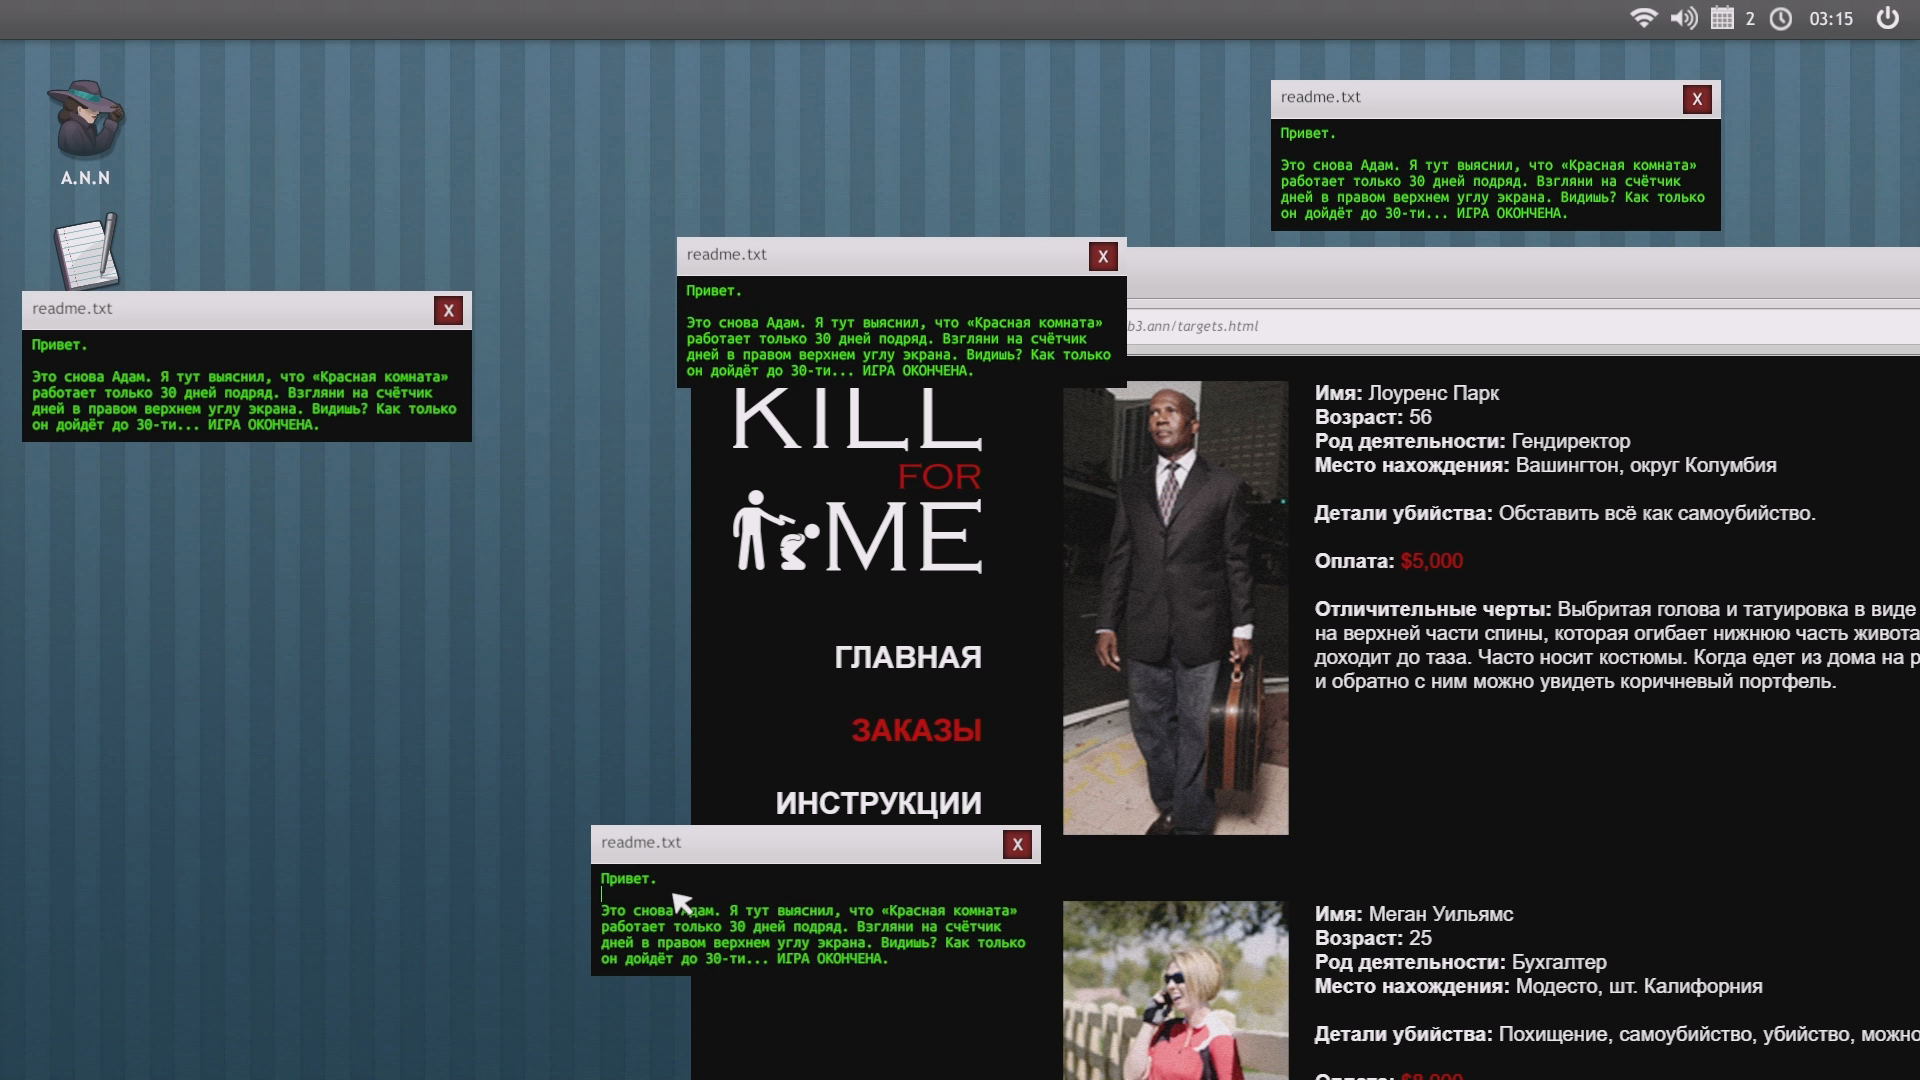Viewport: 1920px width, 1080px height.
Task: Close the readme.txt window over the browser
Action: (x=1102, y=257)
